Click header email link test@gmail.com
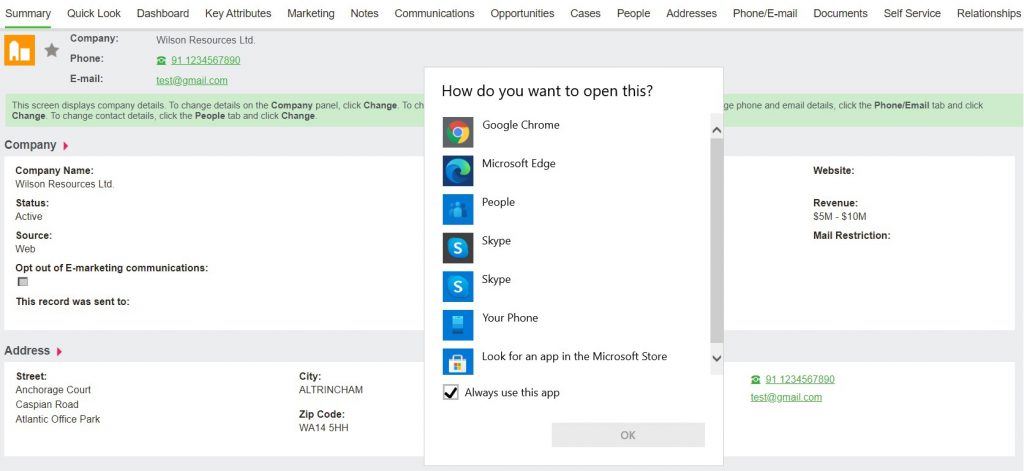This screenshot has width=1024, height=471. tap(192, 80)
